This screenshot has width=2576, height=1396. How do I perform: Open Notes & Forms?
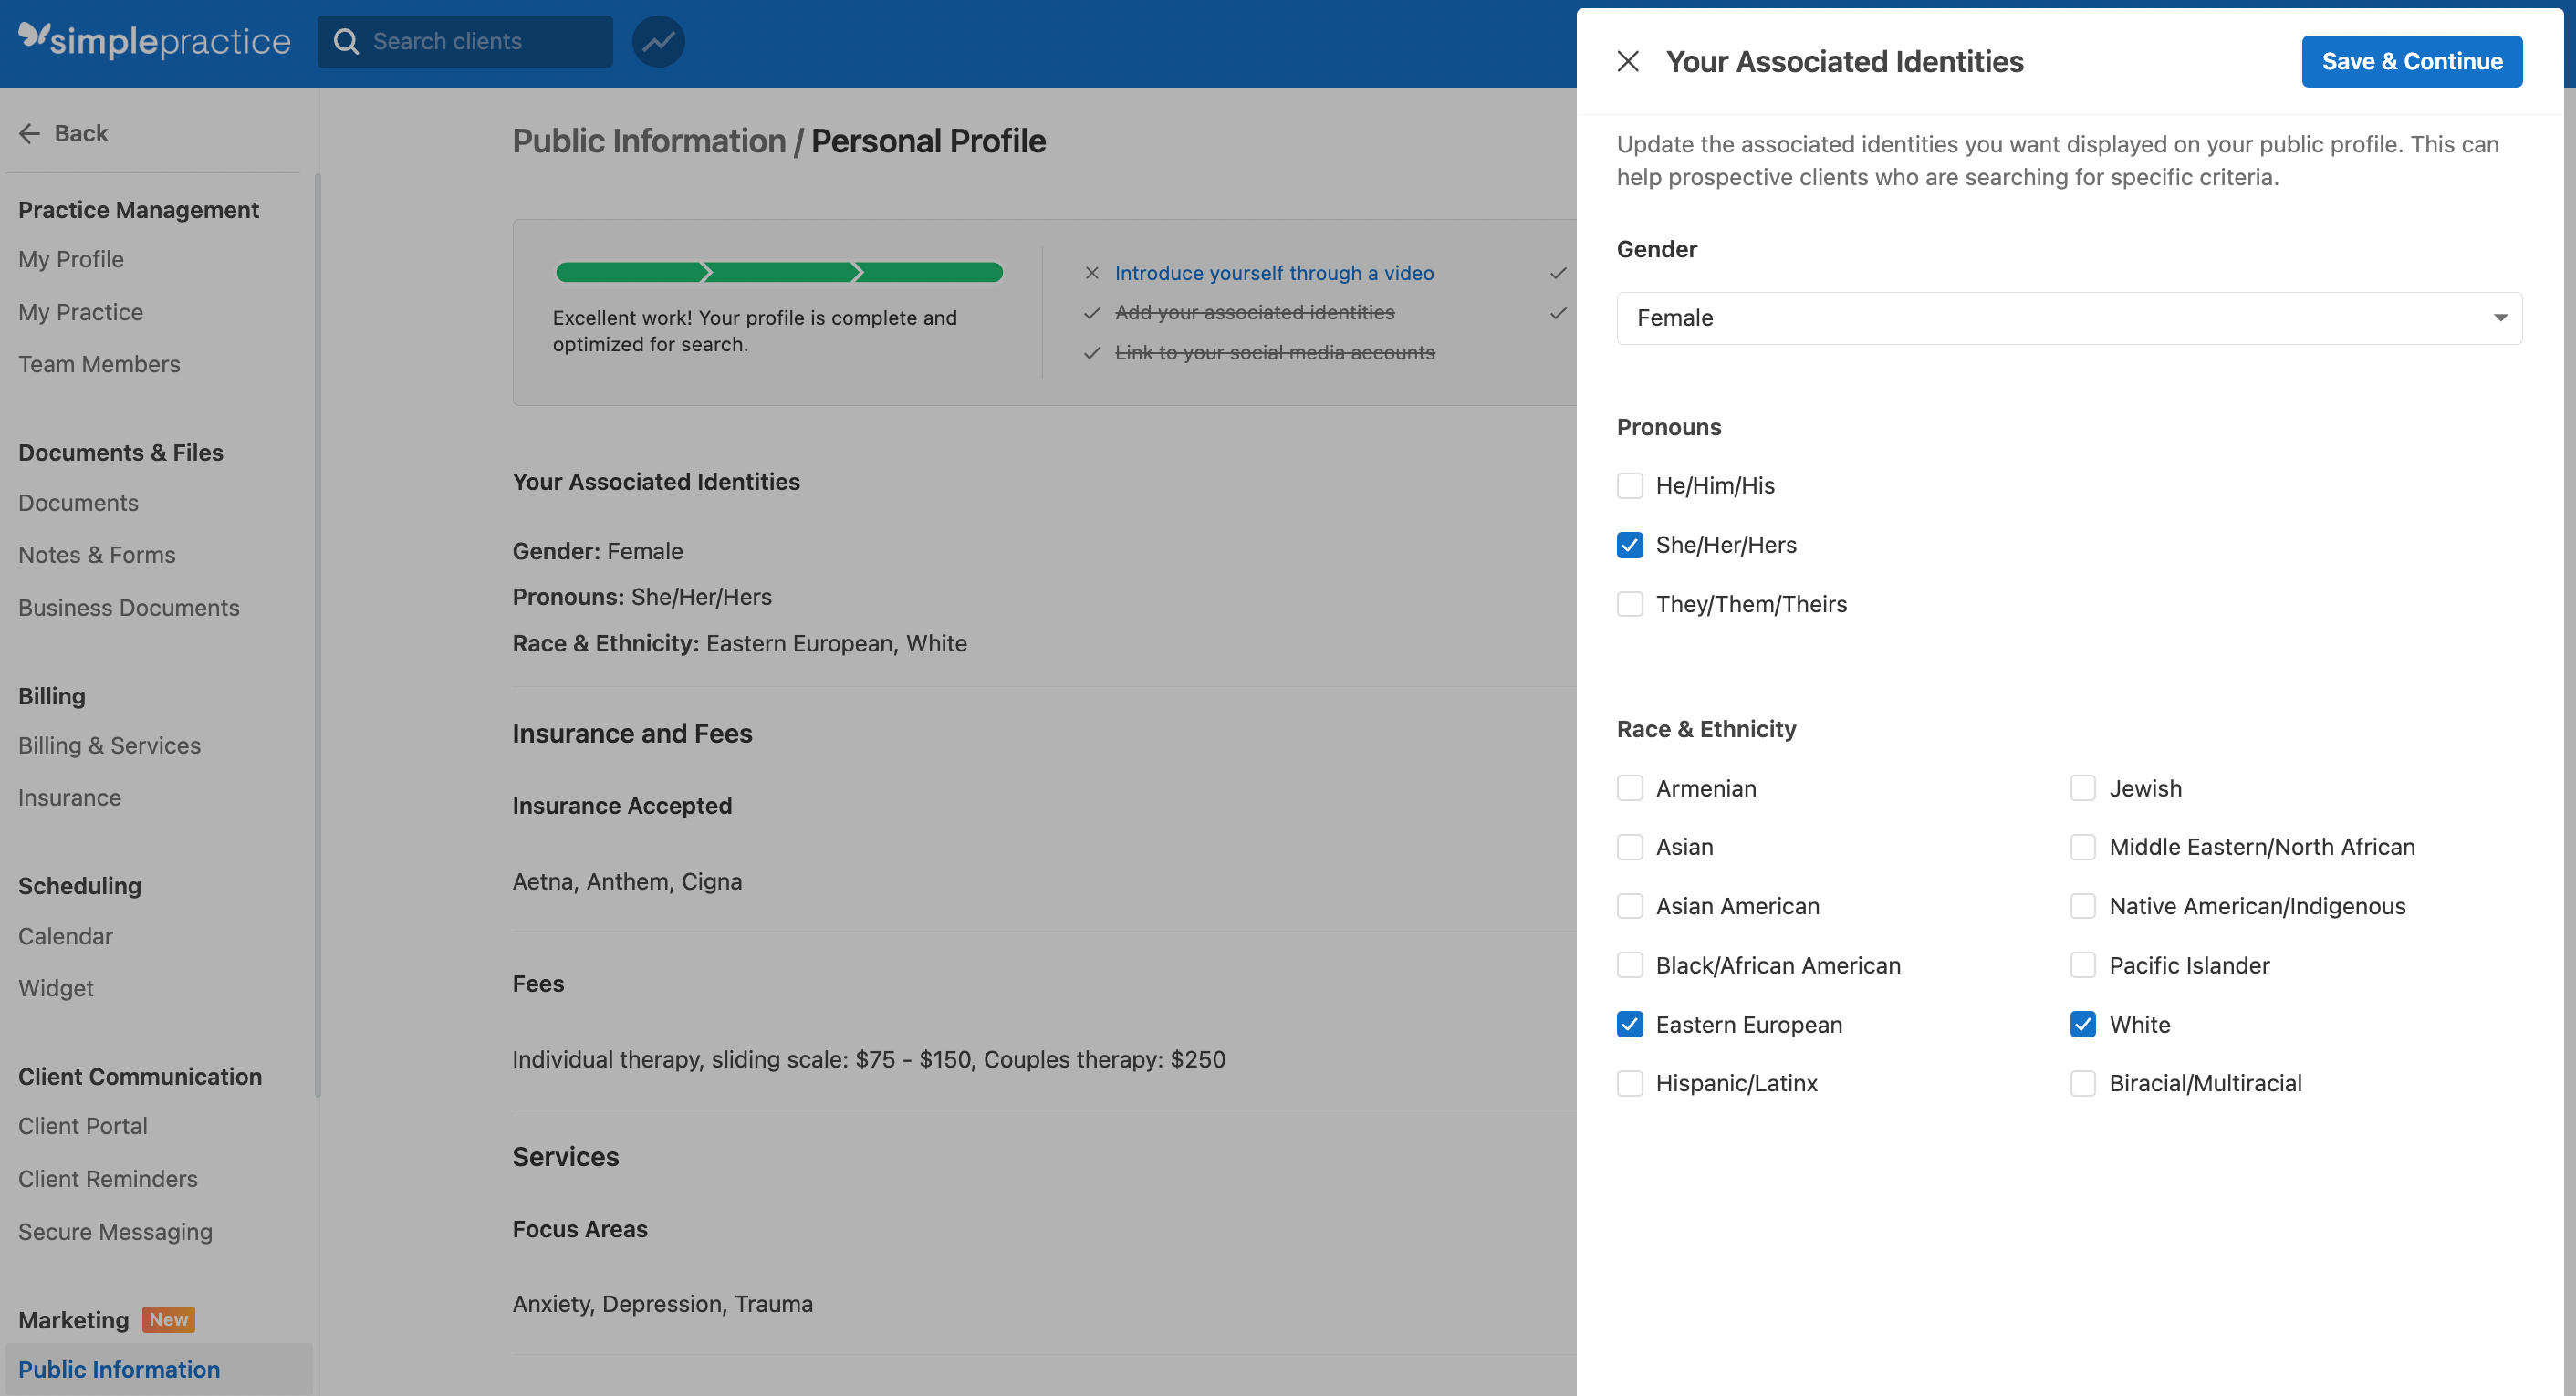[x=97, y=555]
